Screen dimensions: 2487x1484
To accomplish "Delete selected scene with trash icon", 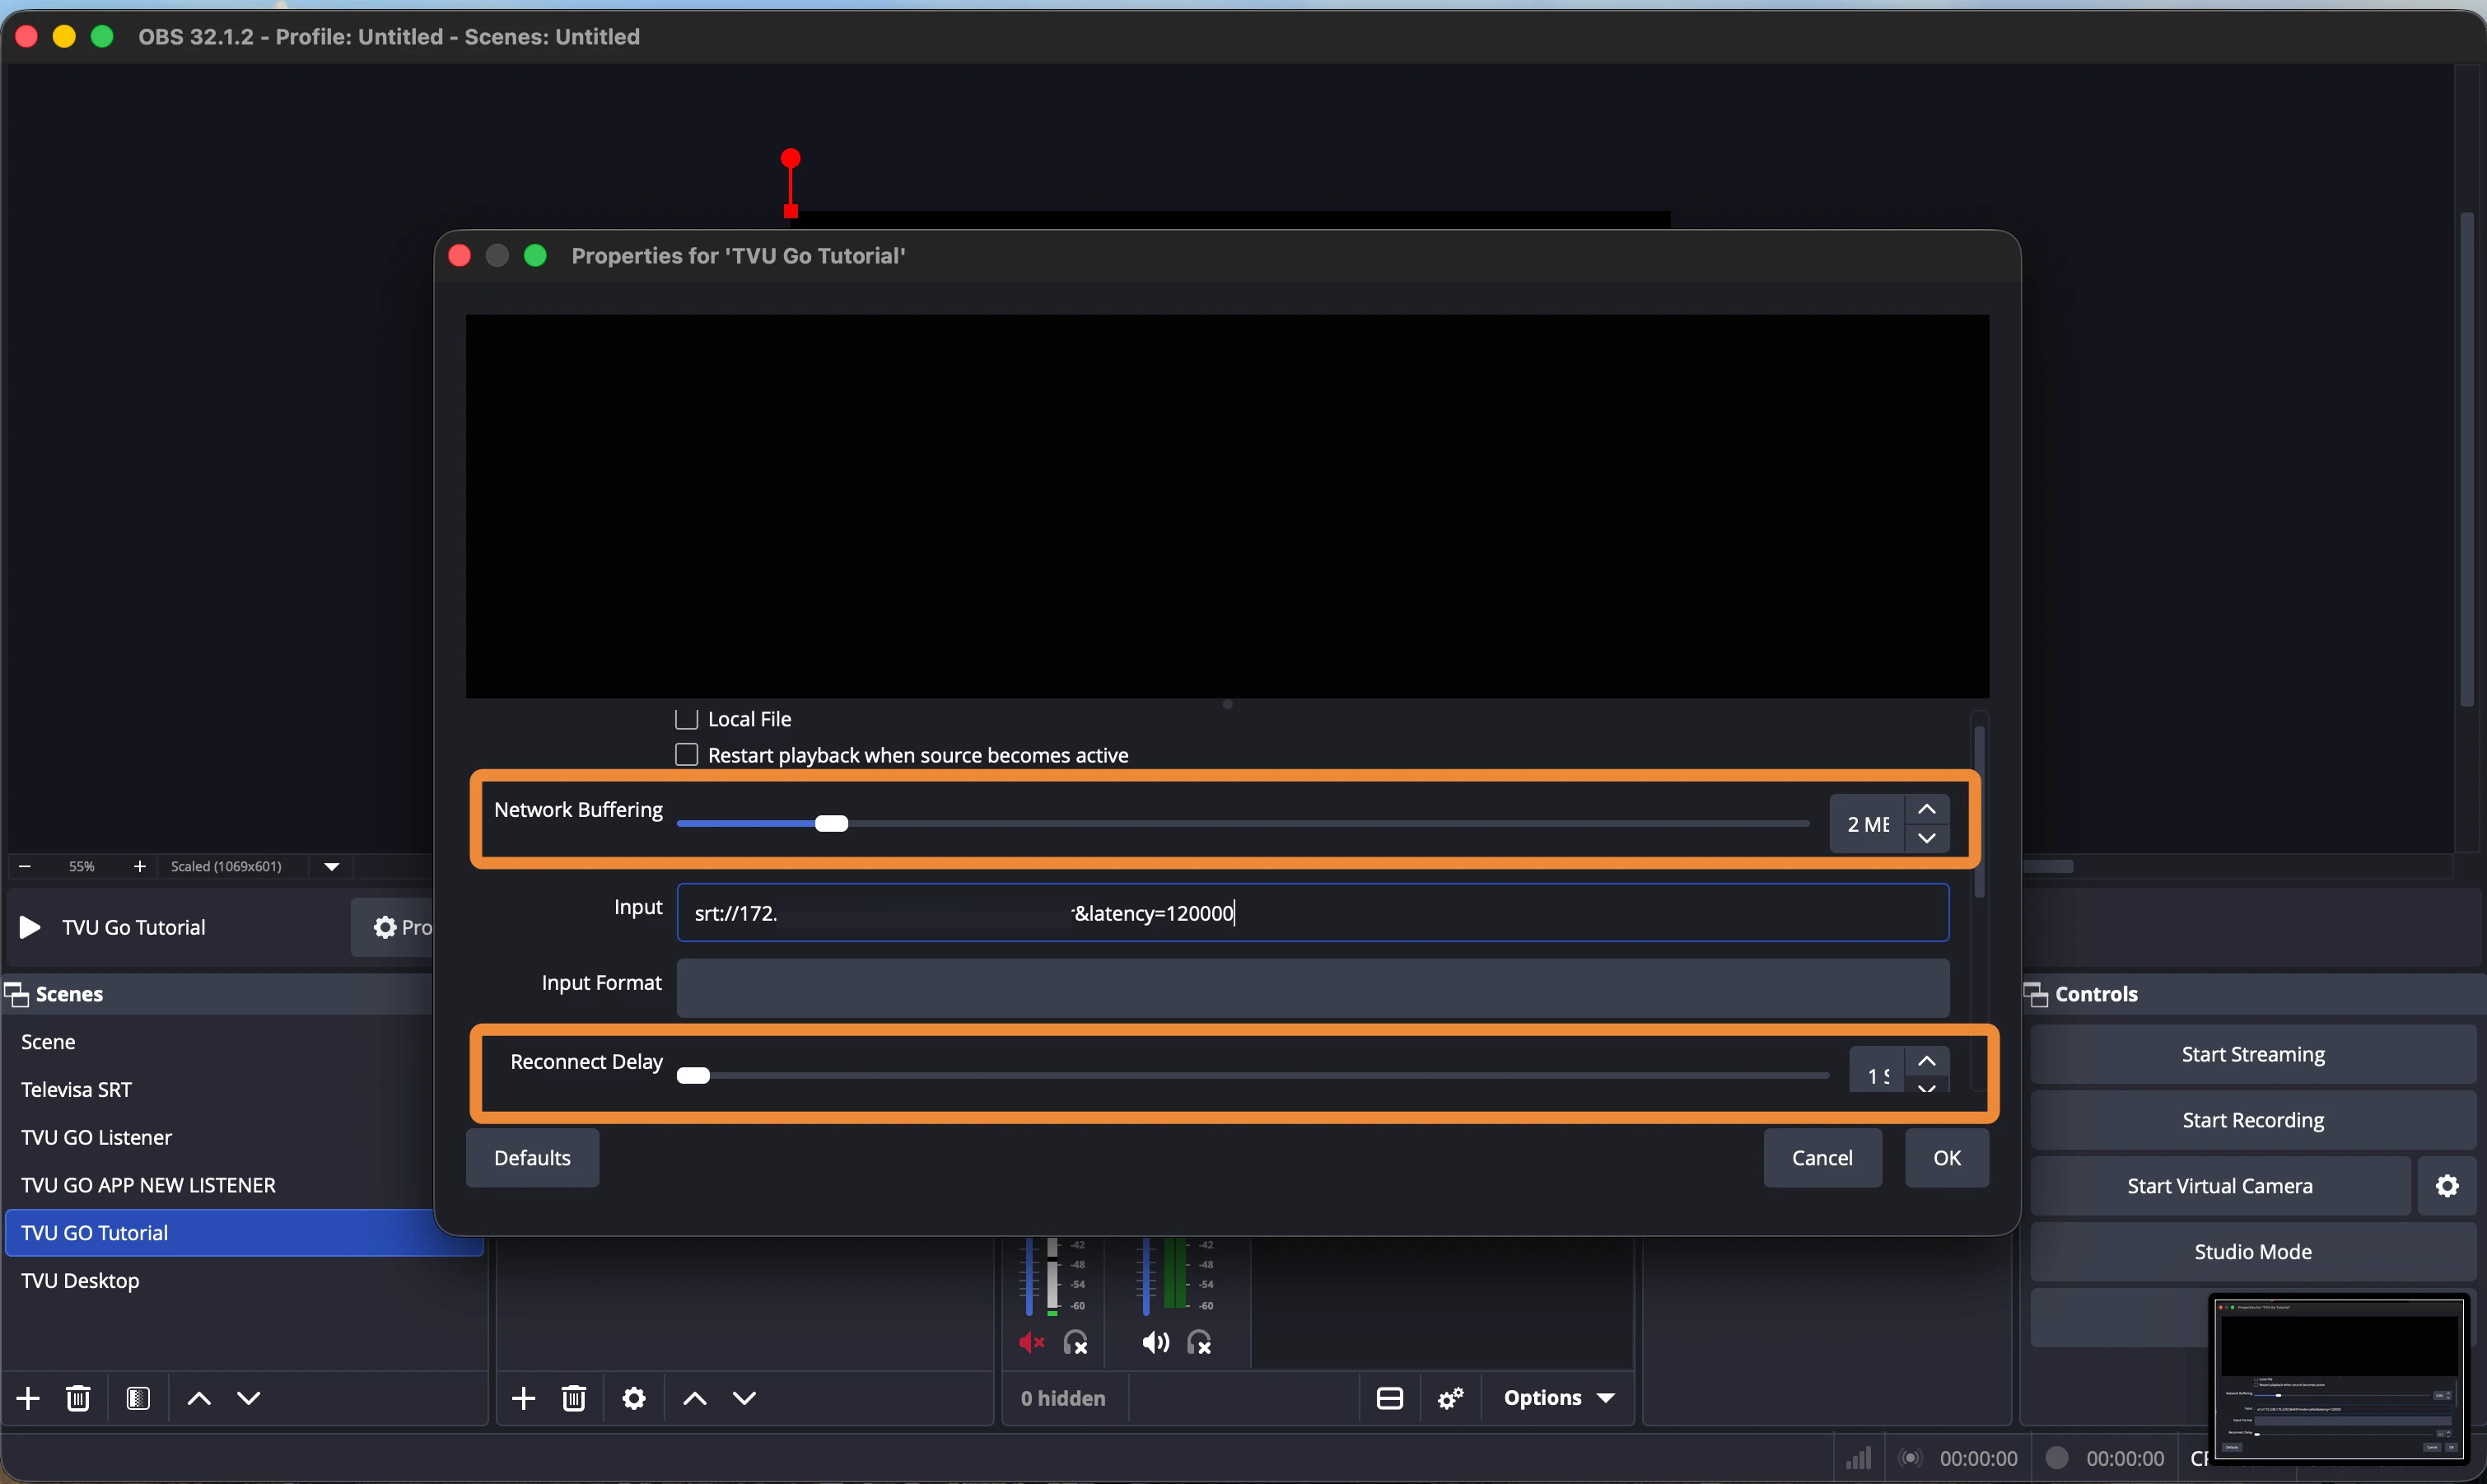I will 78,1398.
